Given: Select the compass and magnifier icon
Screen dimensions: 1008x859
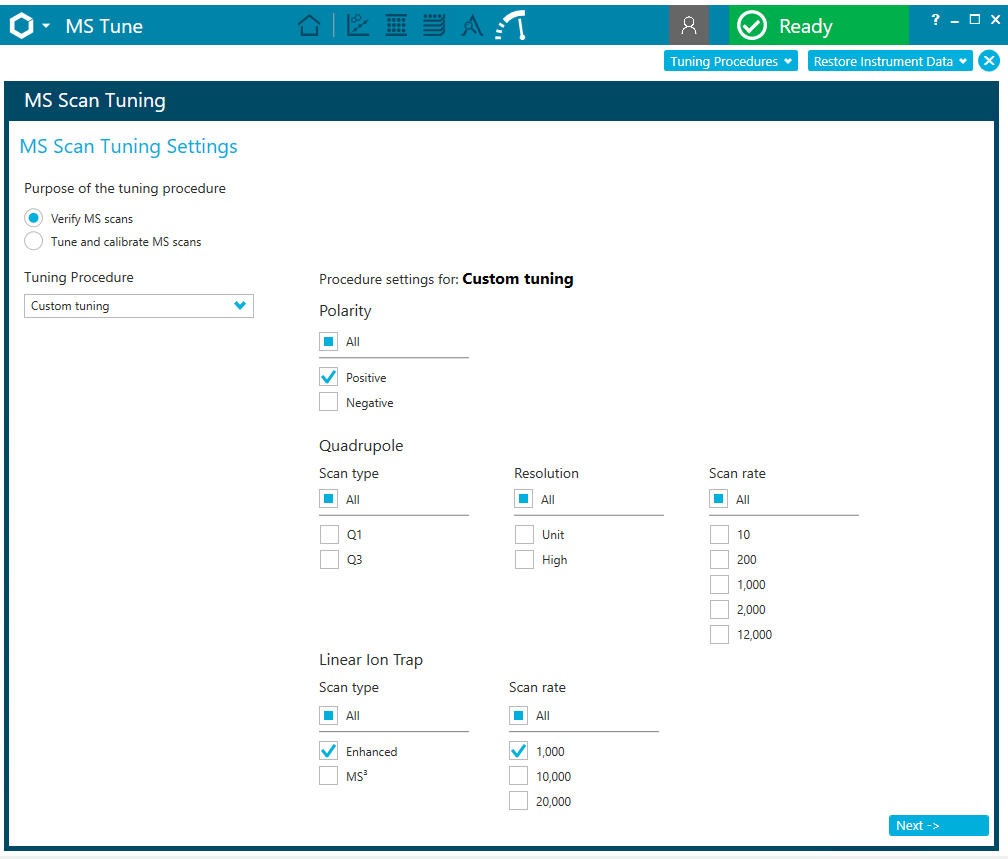Looking at the screenshot, I should 471,27.
